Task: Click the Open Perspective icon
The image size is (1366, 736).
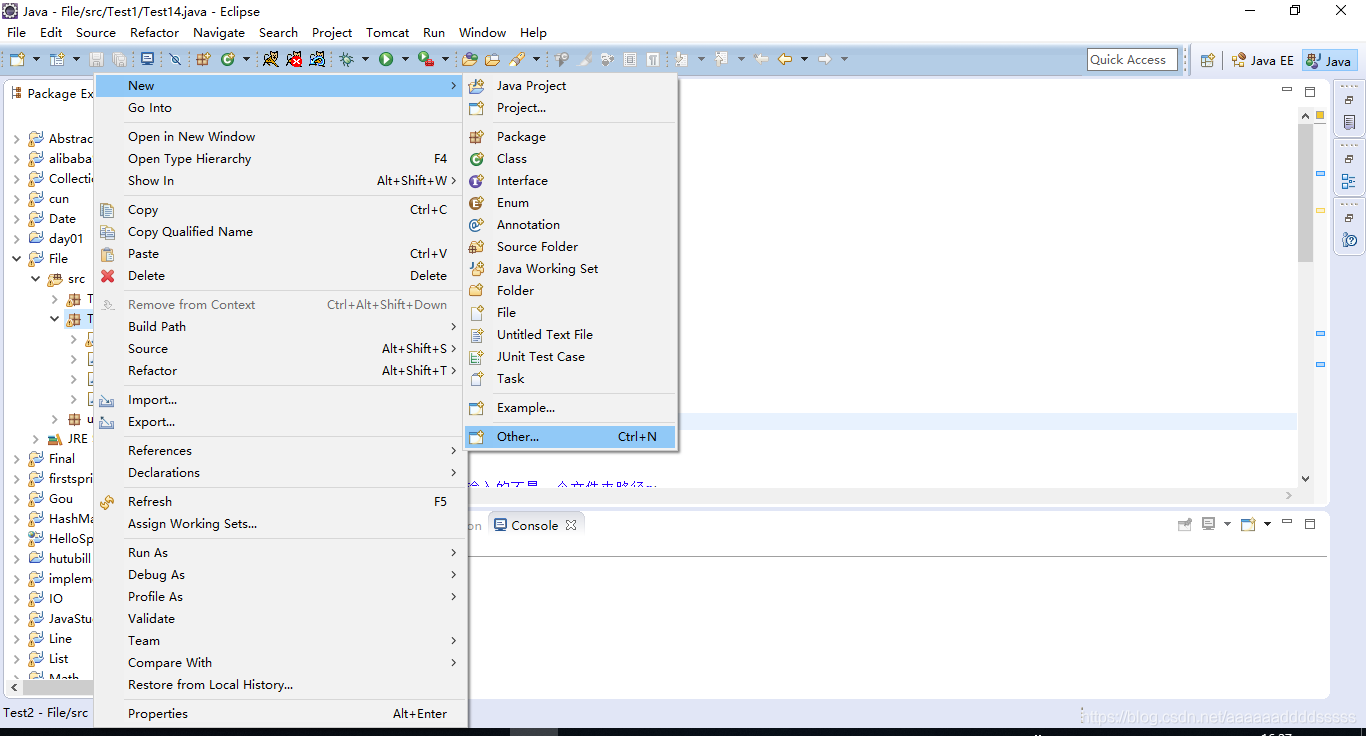Action: pyautogui.click(x=1207, y=60)
